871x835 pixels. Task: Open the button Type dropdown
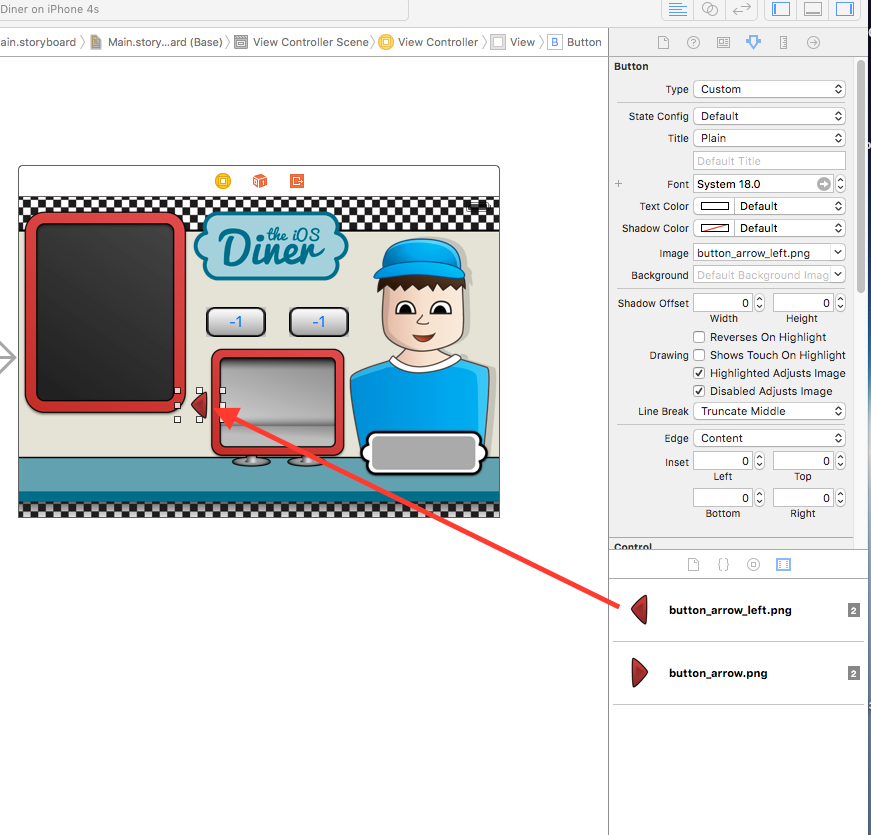(x=769, y=89)
